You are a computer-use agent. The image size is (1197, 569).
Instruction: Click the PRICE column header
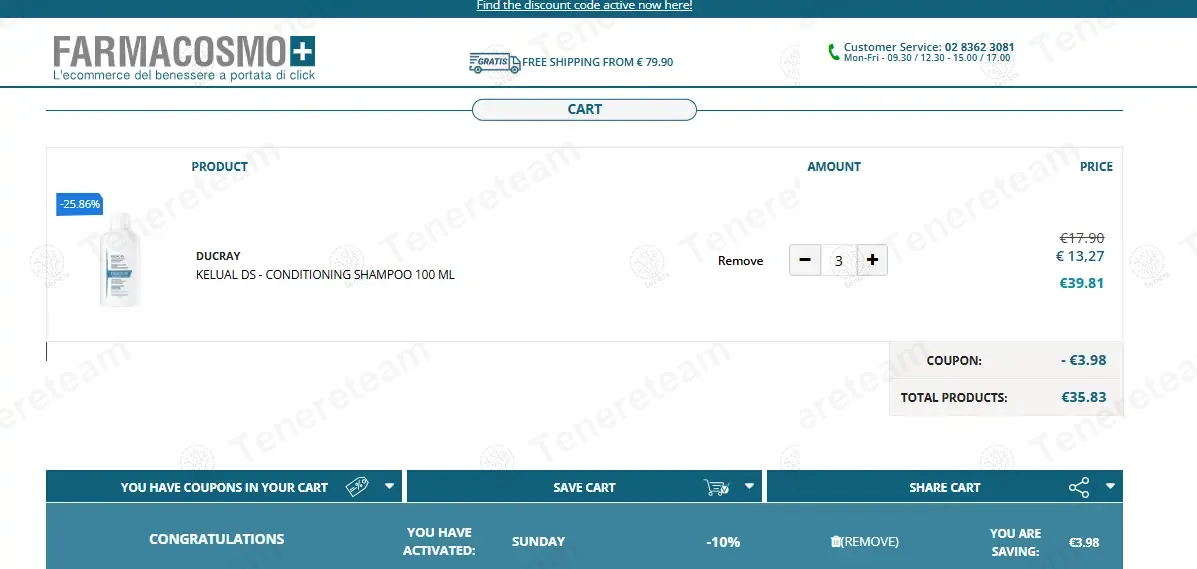point(1096,166)
